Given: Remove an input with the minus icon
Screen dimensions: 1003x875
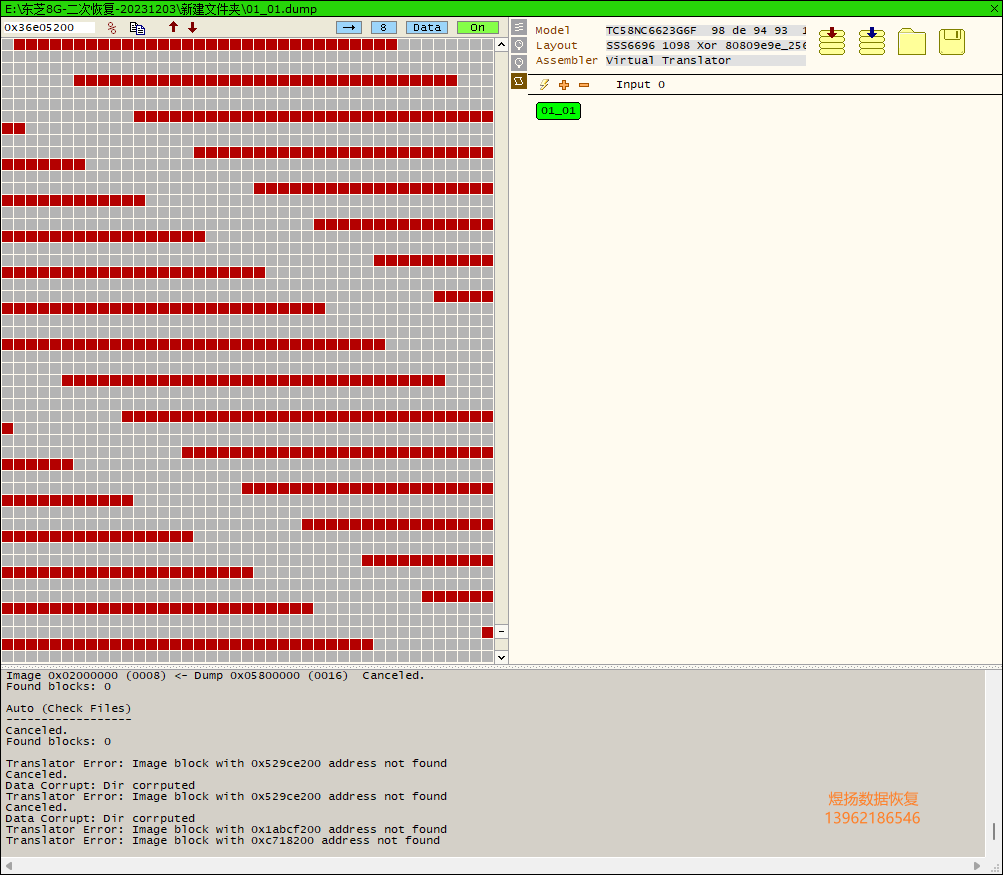Looking at the screenshot, I should [584, 85].
